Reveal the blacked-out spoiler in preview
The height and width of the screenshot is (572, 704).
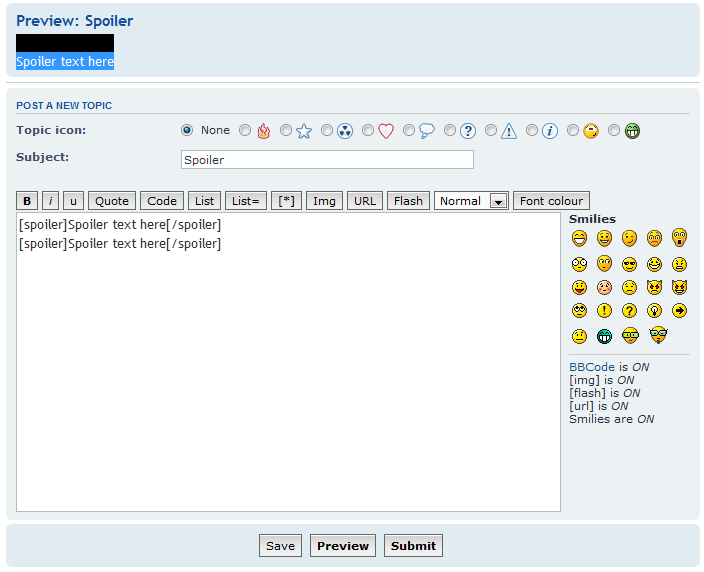point(65,43)
